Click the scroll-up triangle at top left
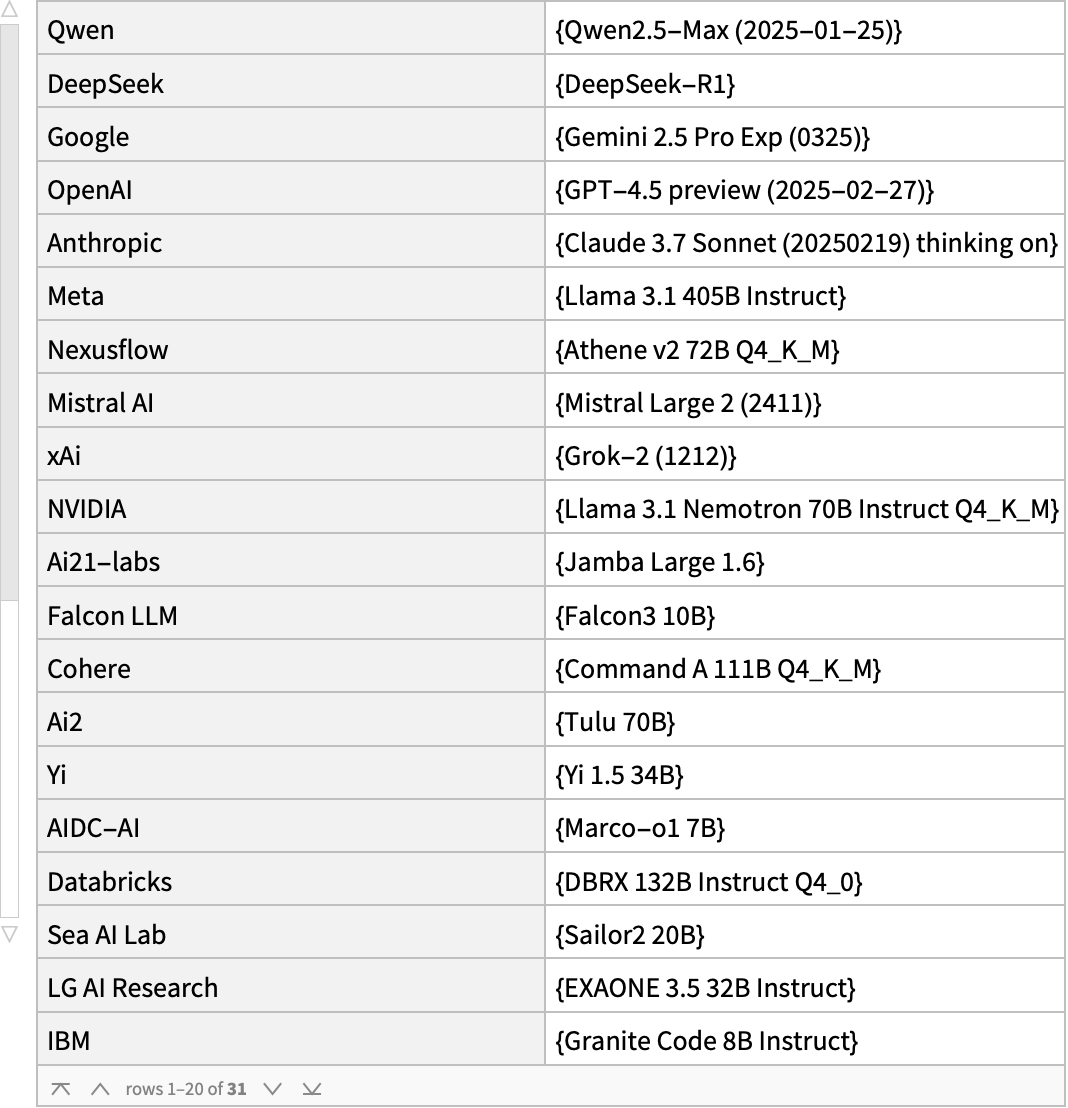This screenshot has width=1068, height=1108. point(9,12)
